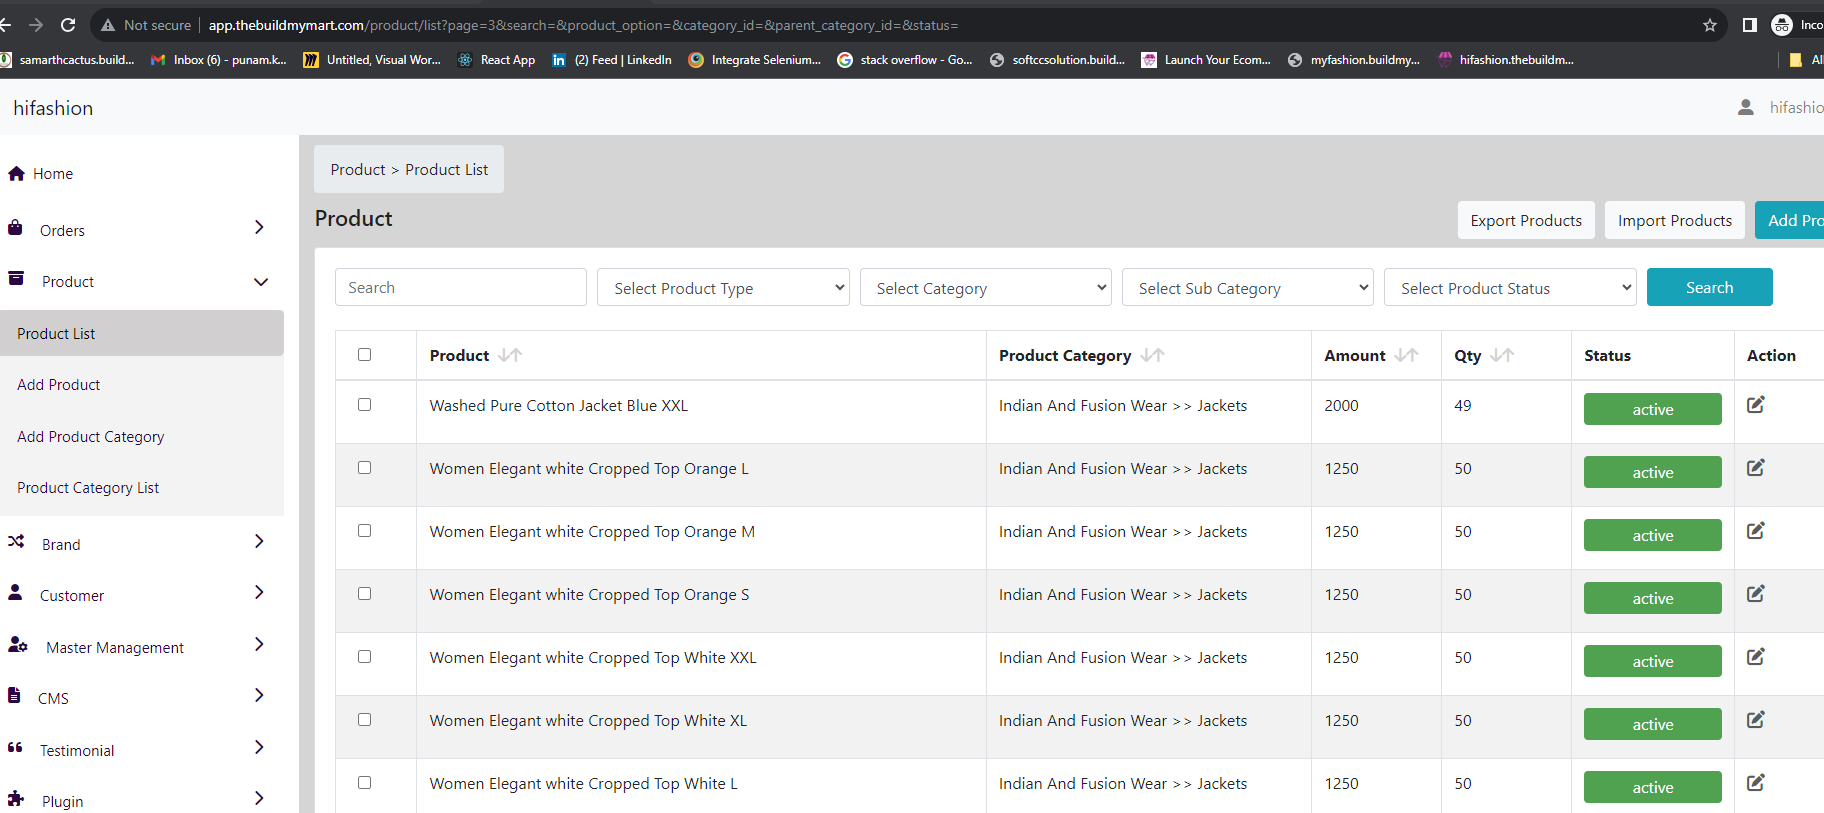The height and width of the screenshot is (813, 1824).
Task: Expand the Orders menu chevron
Action: coord(259,228)
